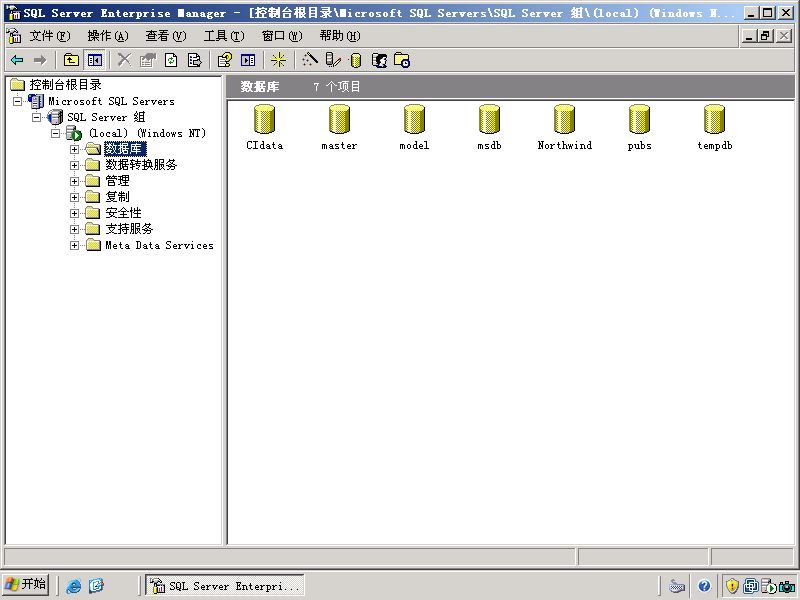This screenshot has height=600, width=800.
Task: Click the new database cylinder toolbar icon
Action: pos(356,61)
